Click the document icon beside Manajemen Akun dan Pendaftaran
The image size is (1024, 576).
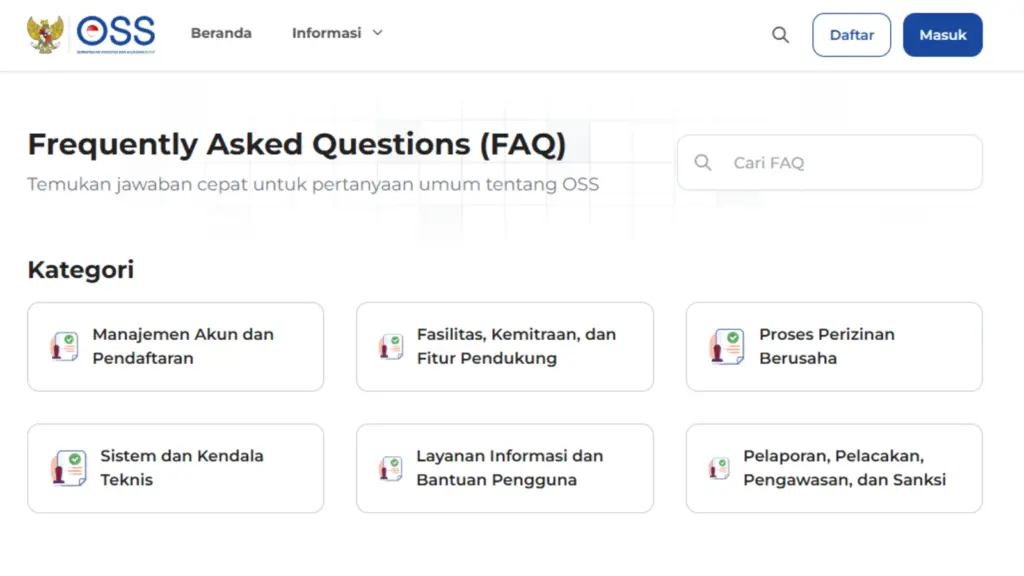tap(65, 346)
